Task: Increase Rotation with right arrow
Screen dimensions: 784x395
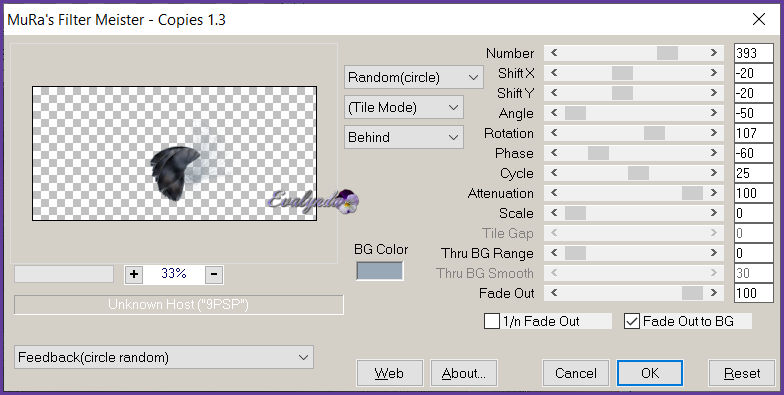Action: tap(714, 133)
